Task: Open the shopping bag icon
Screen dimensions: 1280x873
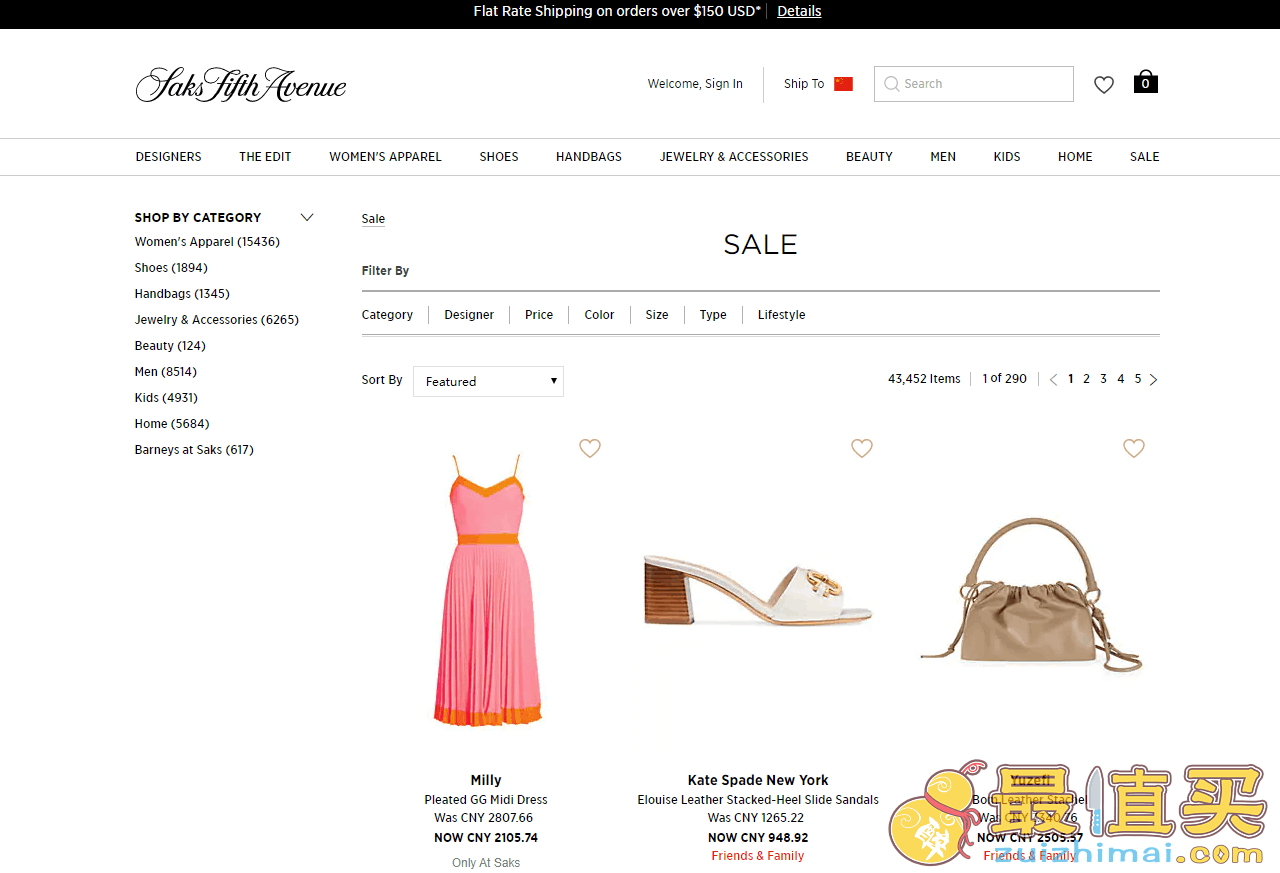Action: (x=1146, y=82)
